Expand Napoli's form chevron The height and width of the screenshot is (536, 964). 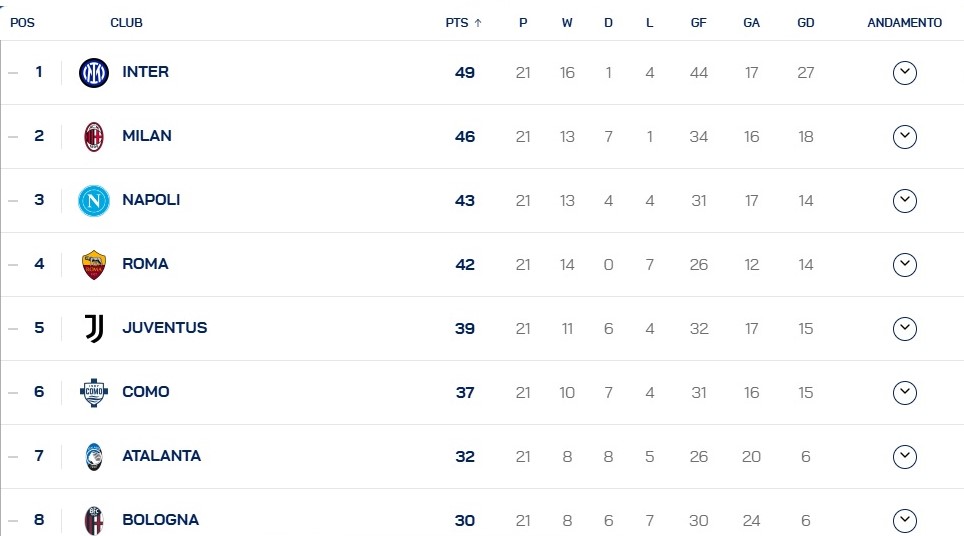pos(904,200)
